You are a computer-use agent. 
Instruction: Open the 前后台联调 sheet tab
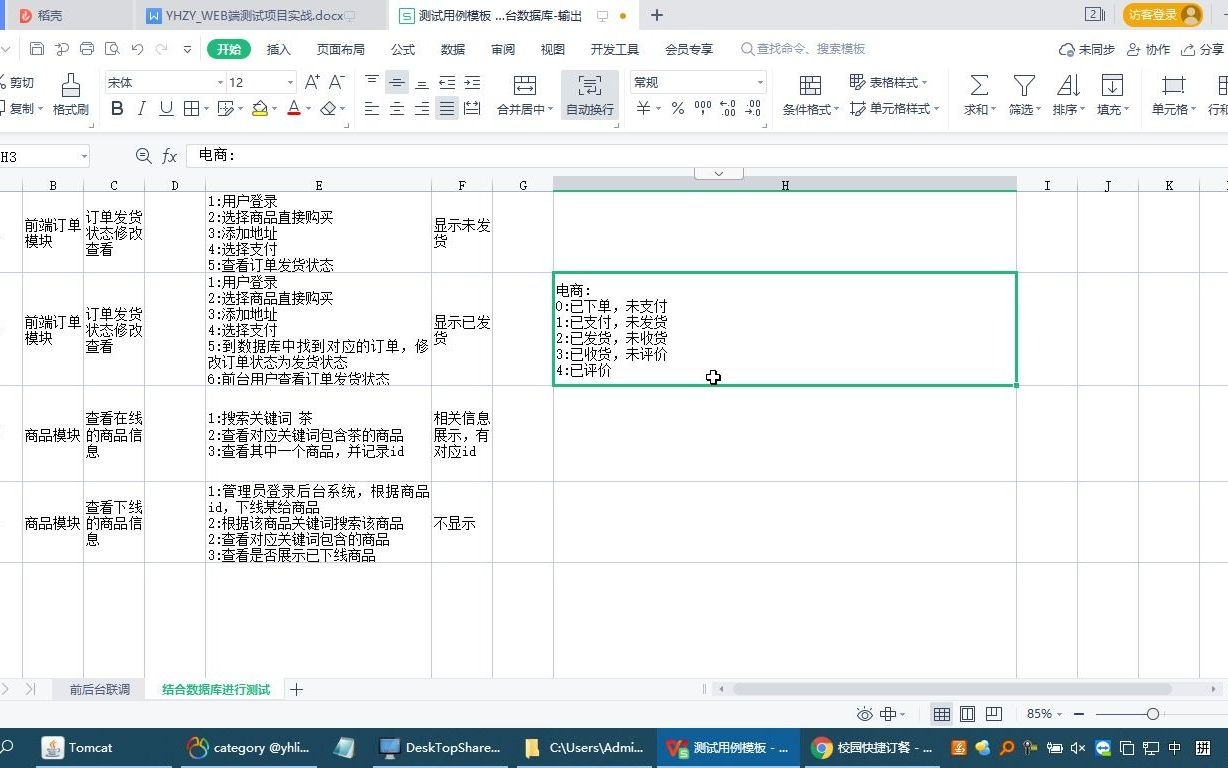98,689
